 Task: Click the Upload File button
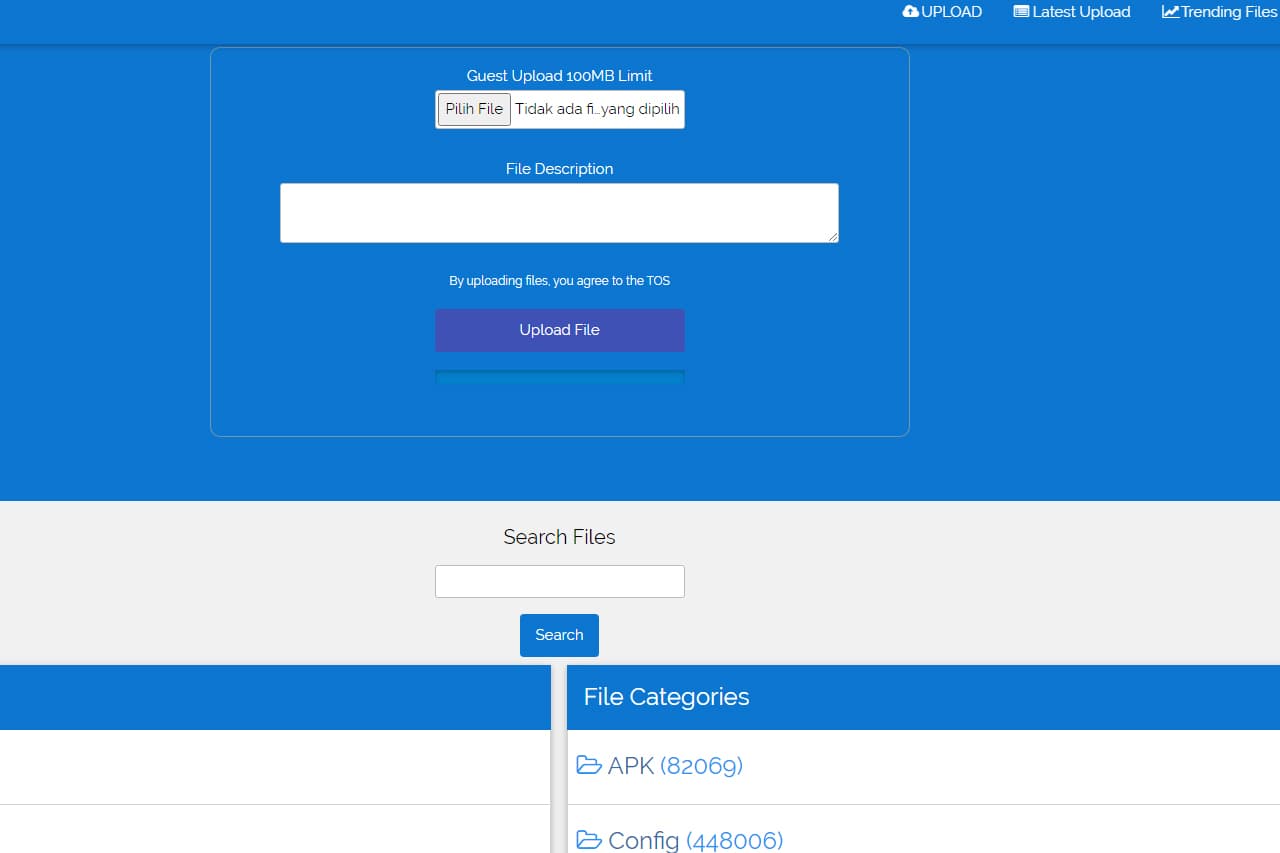(x=560, y=330)
